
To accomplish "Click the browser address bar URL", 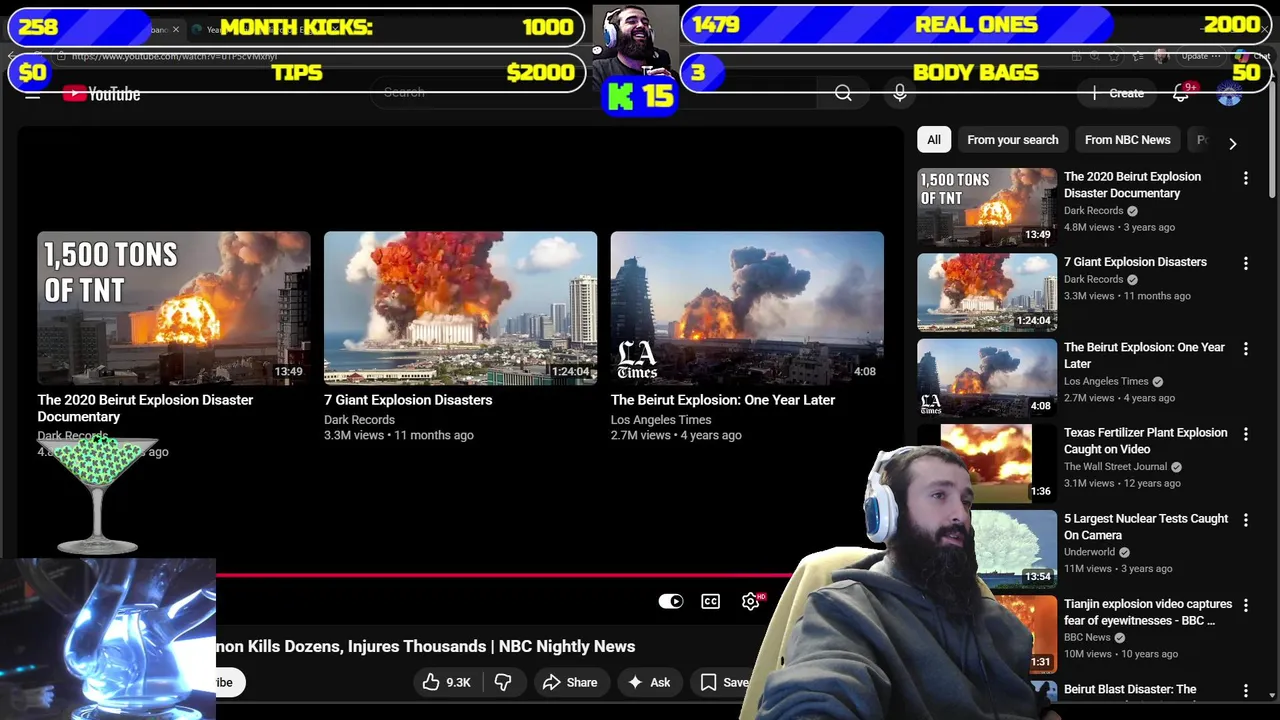I will point(175,57).
